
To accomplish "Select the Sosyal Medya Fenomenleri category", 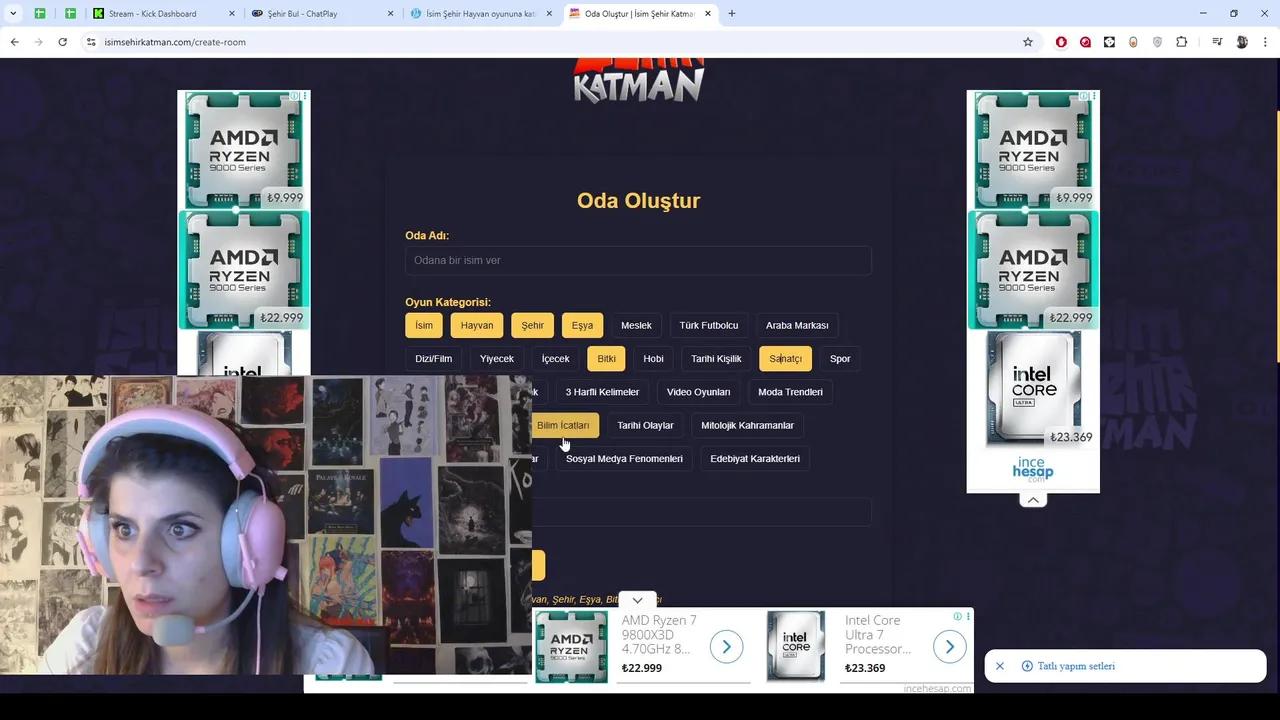I will click(x=624, y=459).
